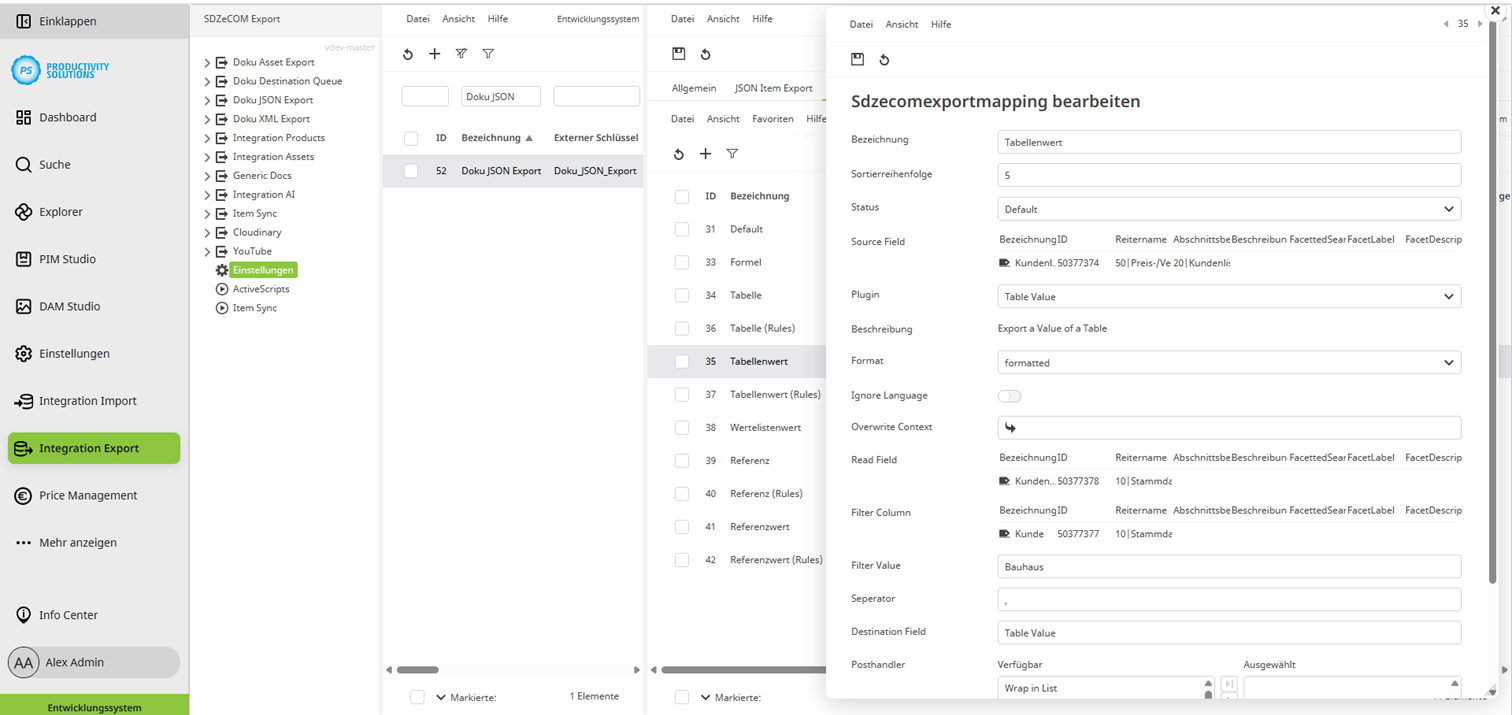Open the Plugin dropdown set to Table Value
The image size is (1512, 715).
[x=1228, y=295]
